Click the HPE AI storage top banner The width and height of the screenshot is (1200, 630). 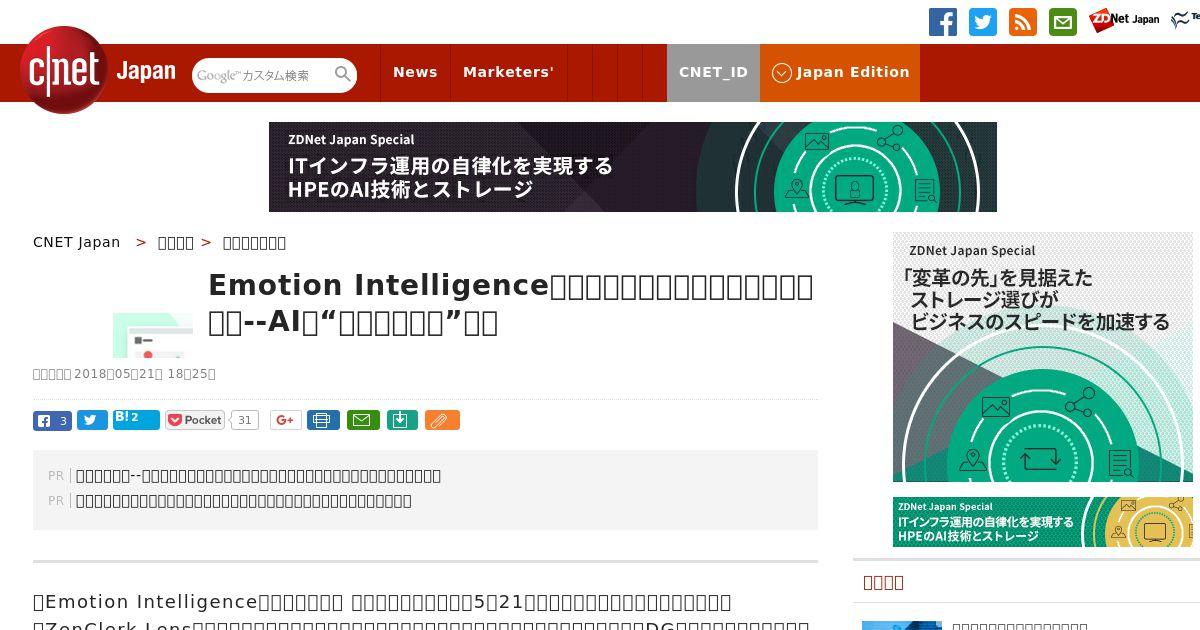pyautogui.click(x=633, y=167)
